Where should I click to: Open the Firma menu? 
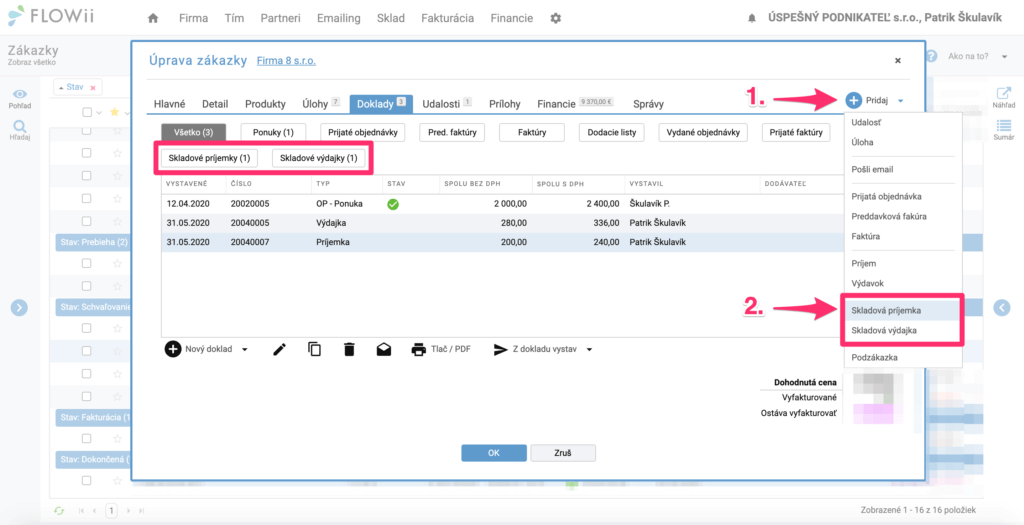click(x=194, y=18)
